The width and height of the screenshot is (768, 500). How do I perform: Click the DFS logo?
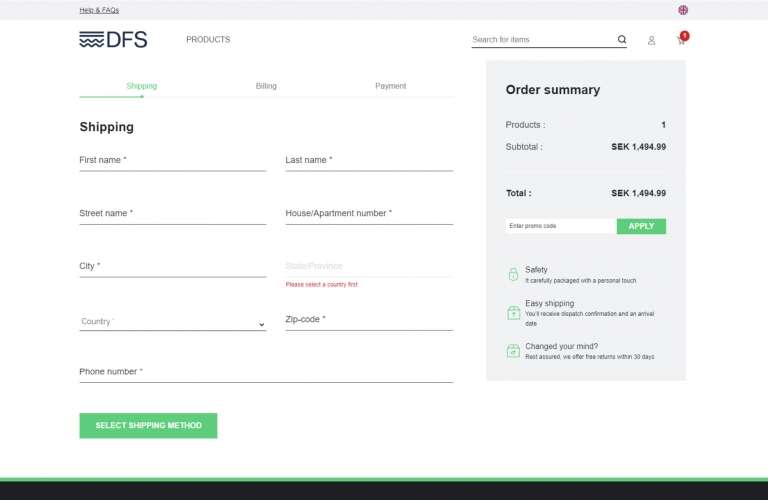[x=113, y=39]
